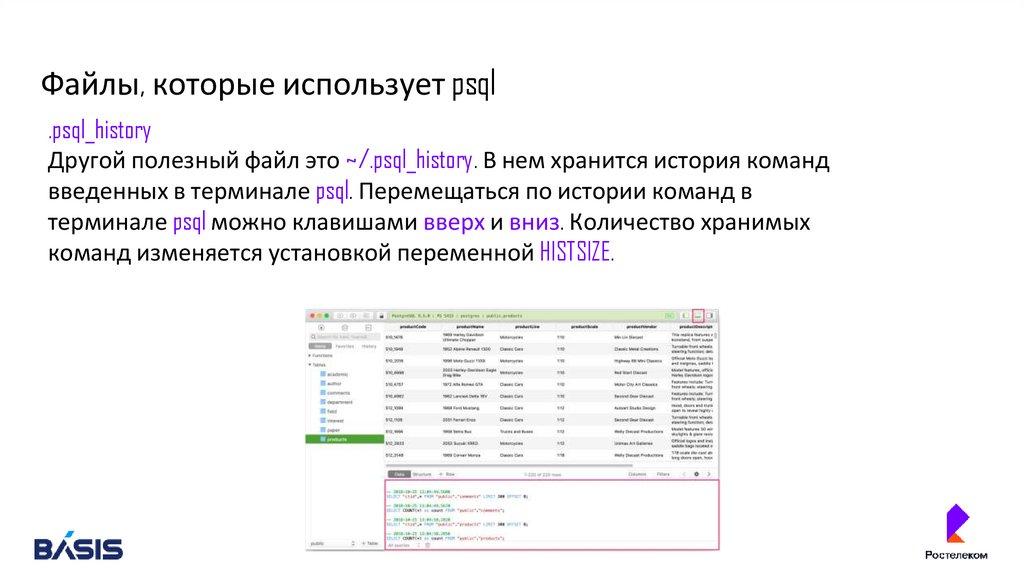The height and width of the screenshot is (574, 1024).
Task: Click the Filters button
Action: (663, 474)
